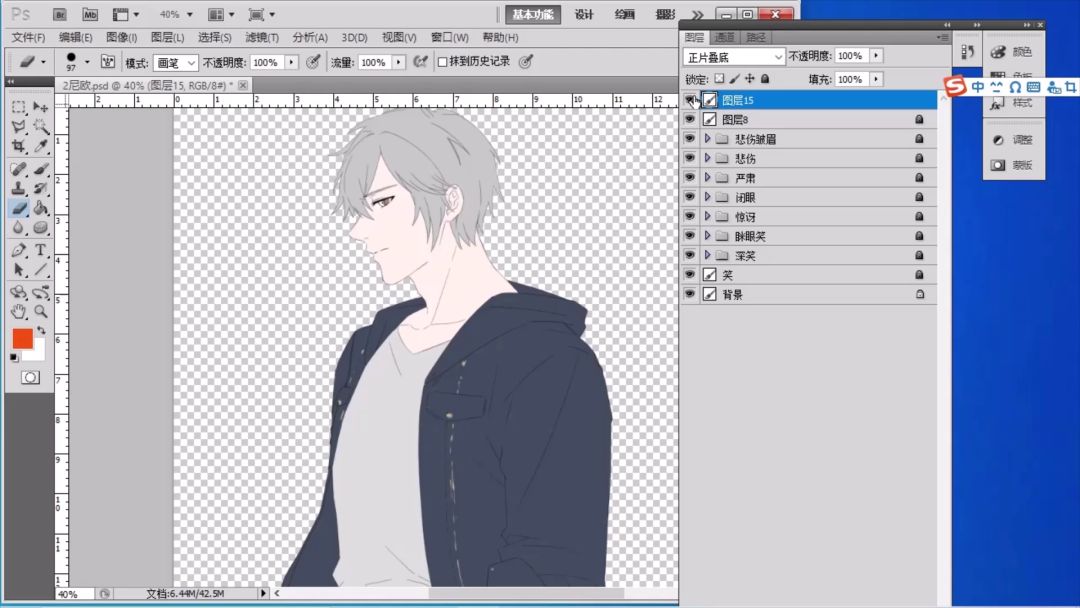Open the 正片叠底 blend mode dropdown

click(x=734, y=57)
